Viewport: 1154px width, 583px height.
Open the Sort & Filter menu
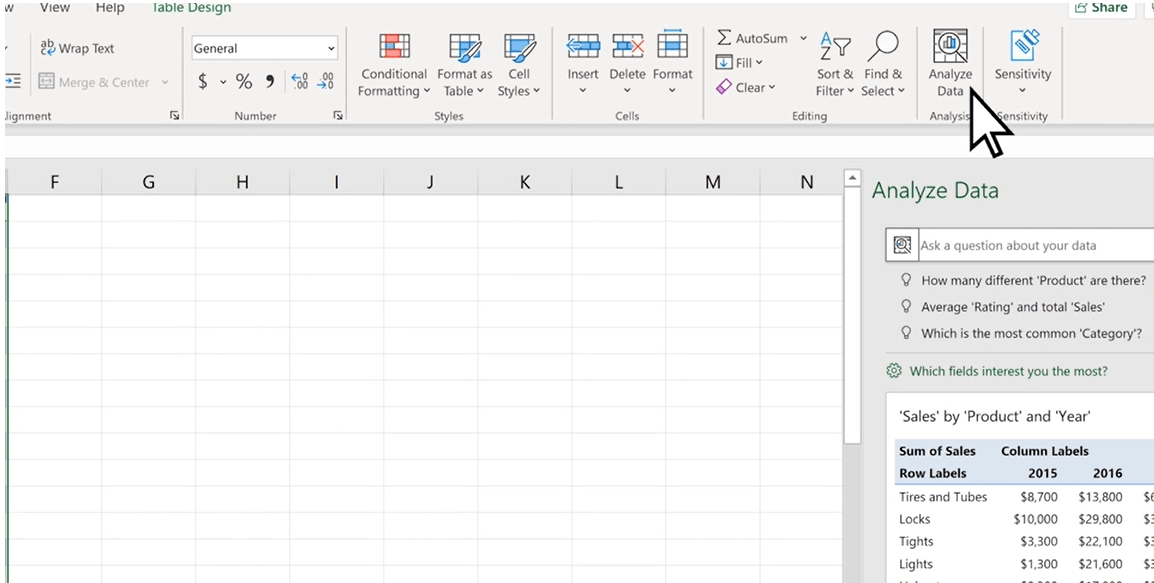835,65
